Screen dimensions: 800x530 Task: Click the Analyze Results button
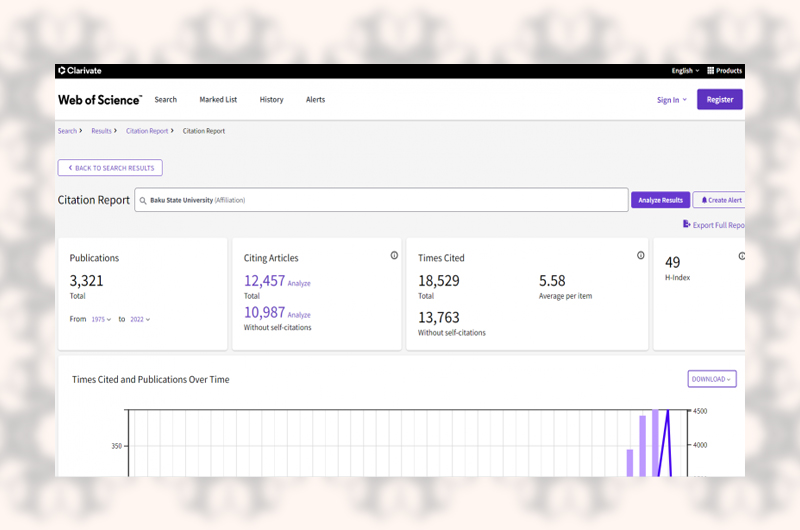pos(660,200)
